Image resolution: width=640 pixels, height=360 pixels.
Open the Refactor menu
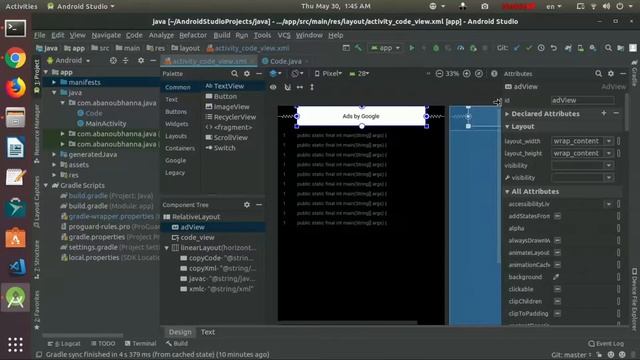(x=193, y=35)
